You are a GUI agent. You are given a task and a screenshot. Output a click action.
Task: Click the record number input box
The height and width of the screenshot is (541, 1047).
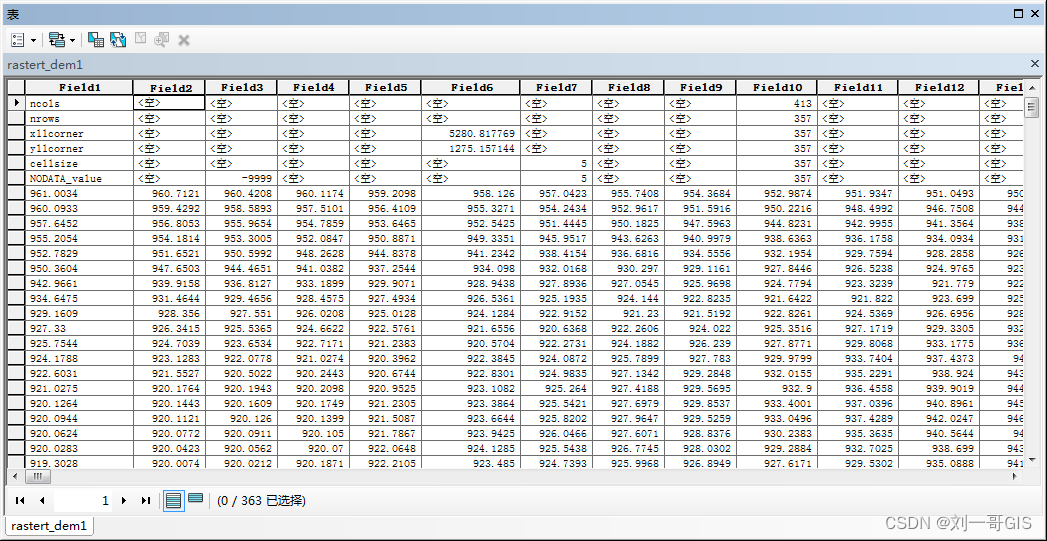(83, 500)
